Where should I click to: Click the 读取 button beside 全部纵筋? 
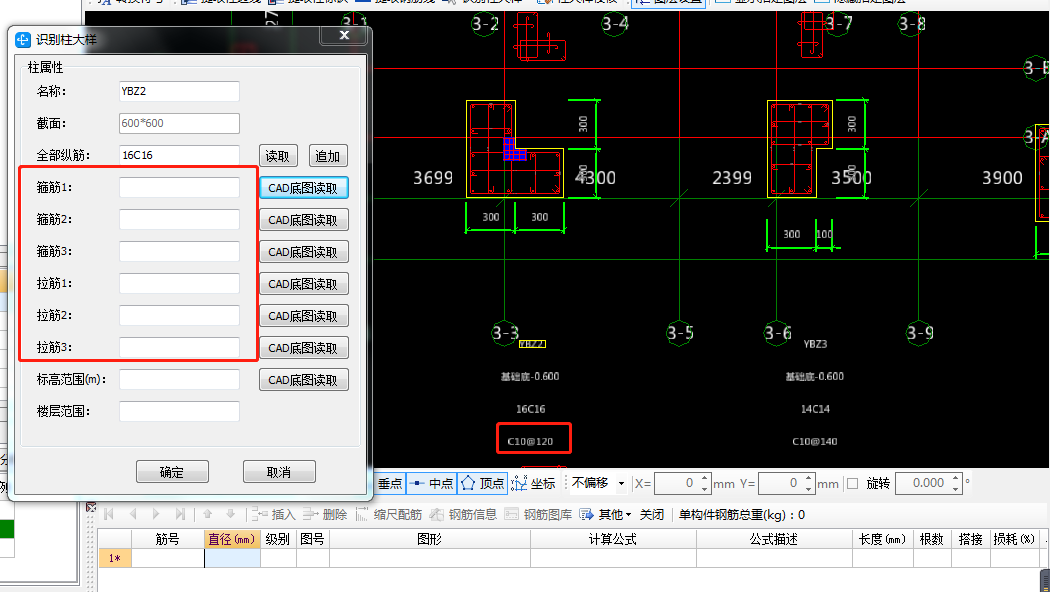click(x=278, y=156)
